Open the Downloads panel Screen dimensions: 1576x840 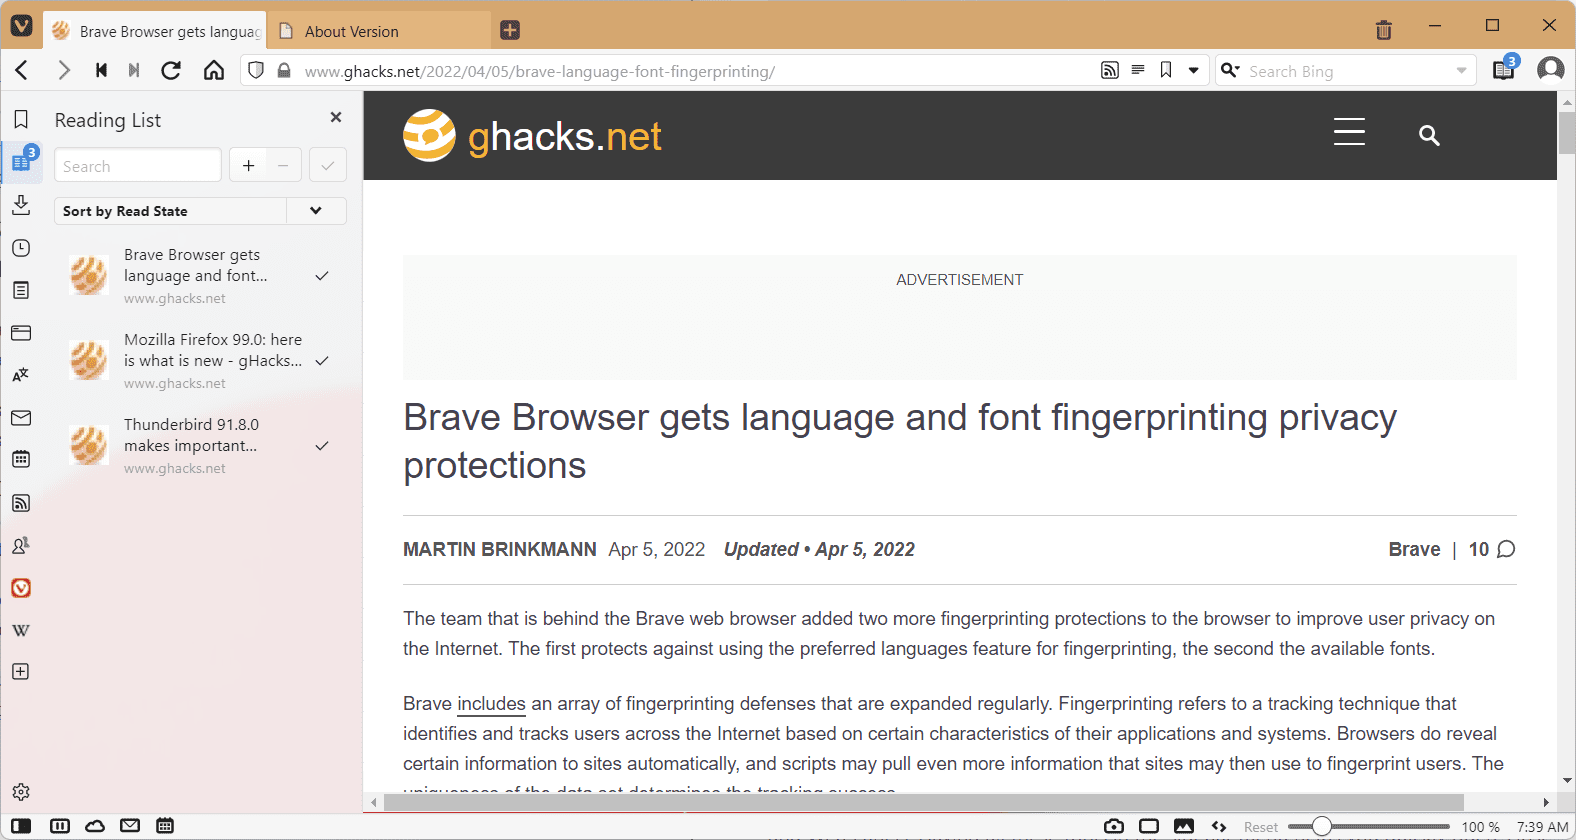click(x=21, y=205)
